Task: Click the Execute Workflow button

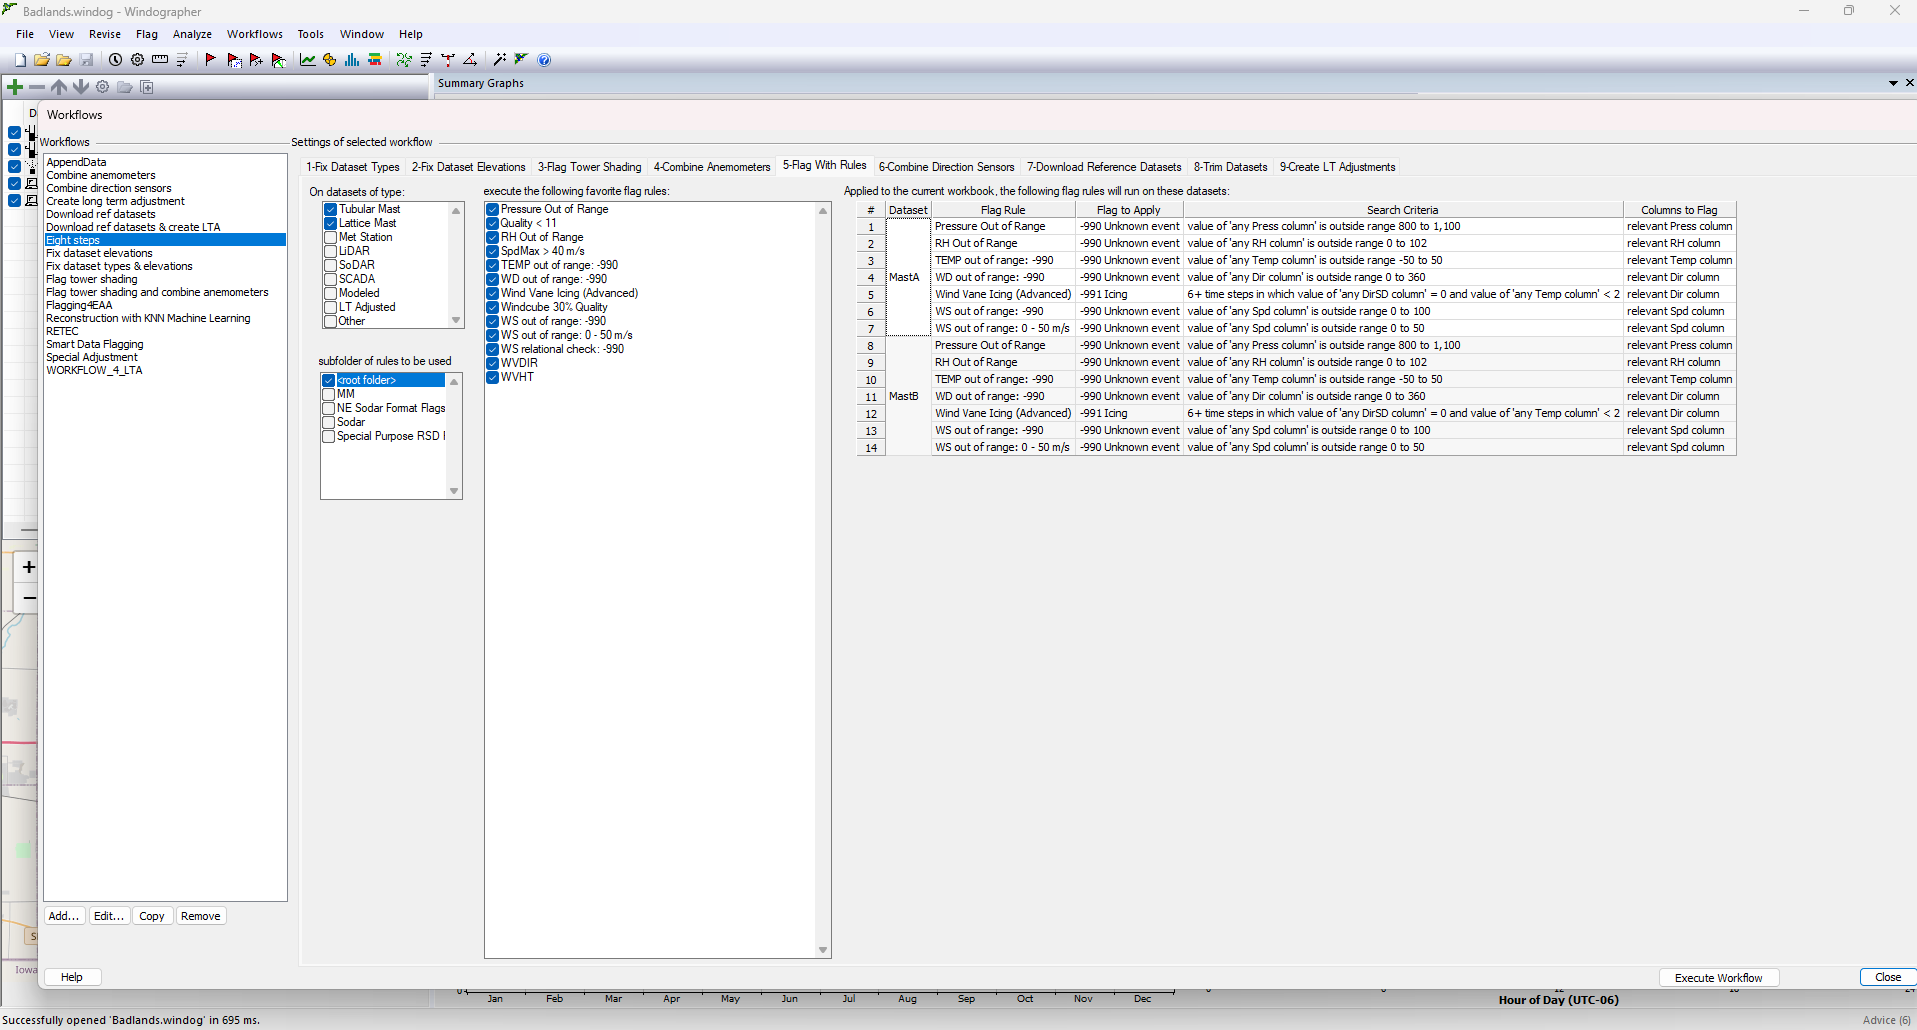Action: (1719, 977)
